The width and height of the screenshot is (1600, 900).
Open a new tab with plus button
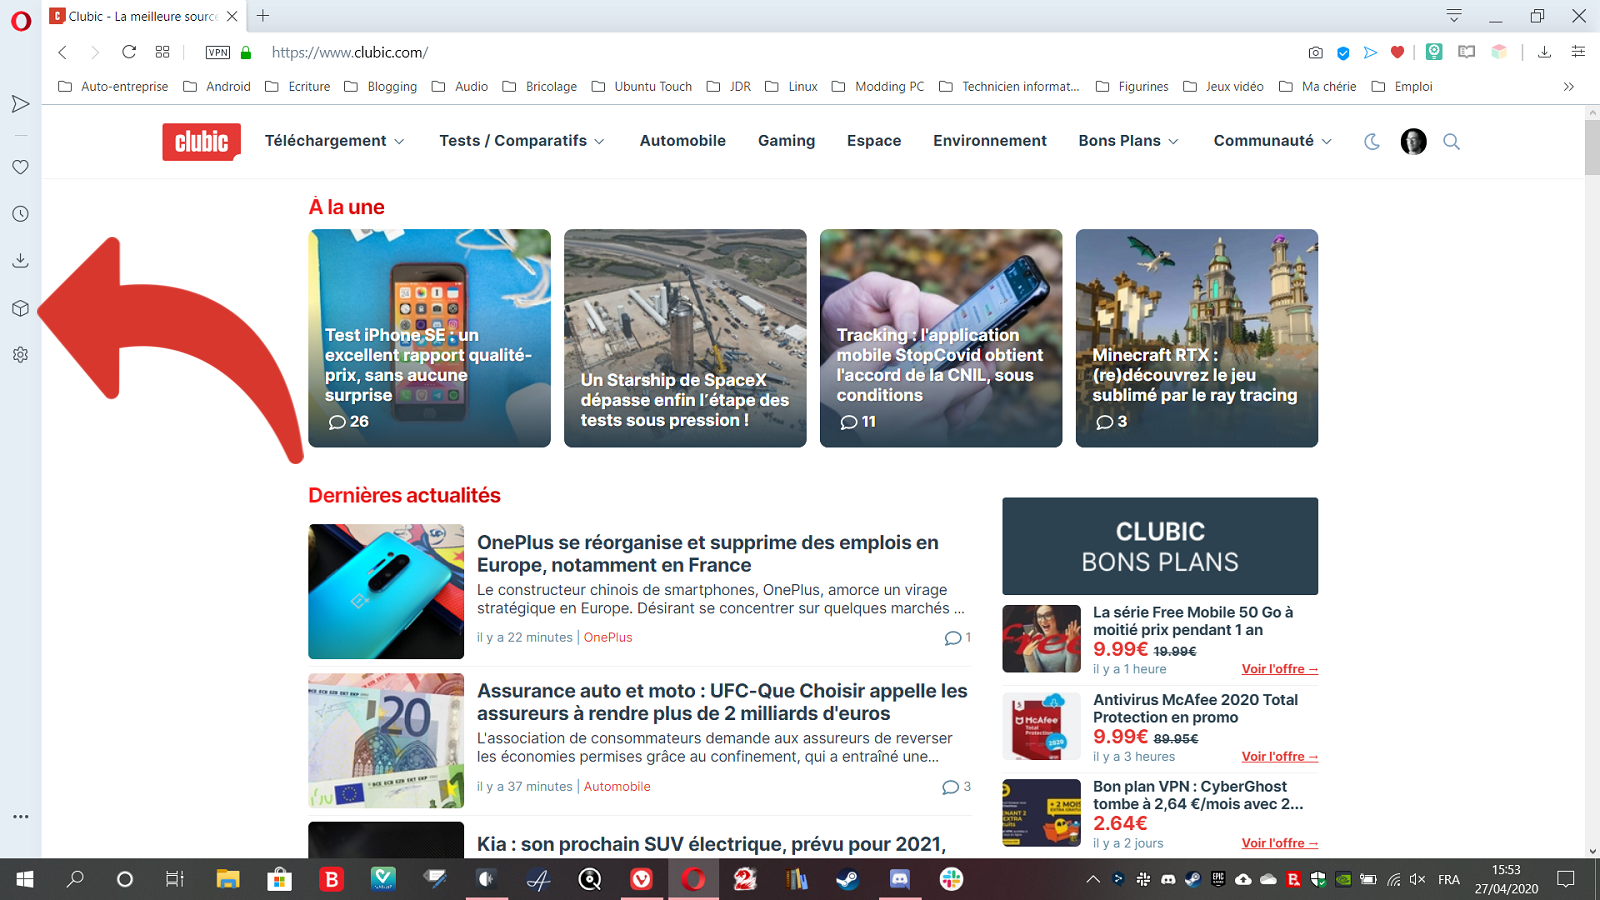pos(263,16)
